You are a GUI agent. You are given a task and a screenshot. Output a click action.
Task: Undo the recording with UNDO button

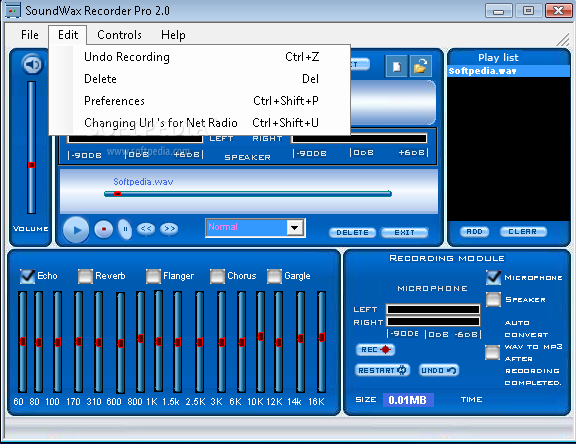point(439,370)
